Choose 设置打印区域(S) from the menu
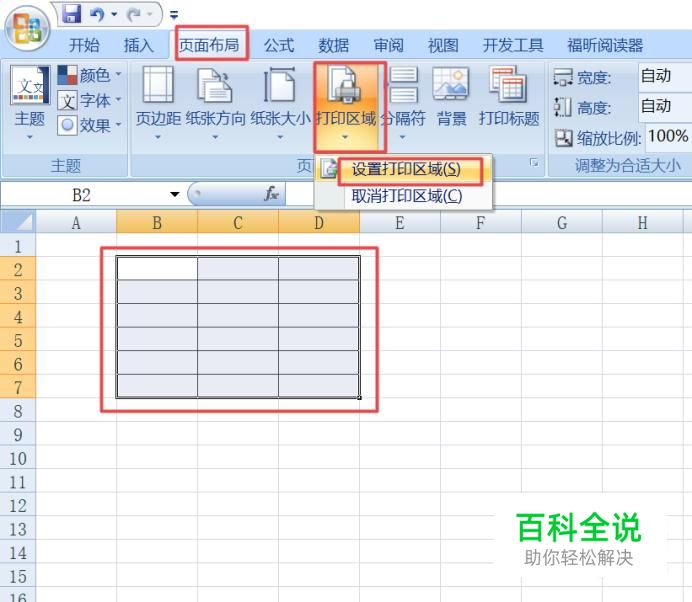Screen dimensions: 692x602 point(406,169)
